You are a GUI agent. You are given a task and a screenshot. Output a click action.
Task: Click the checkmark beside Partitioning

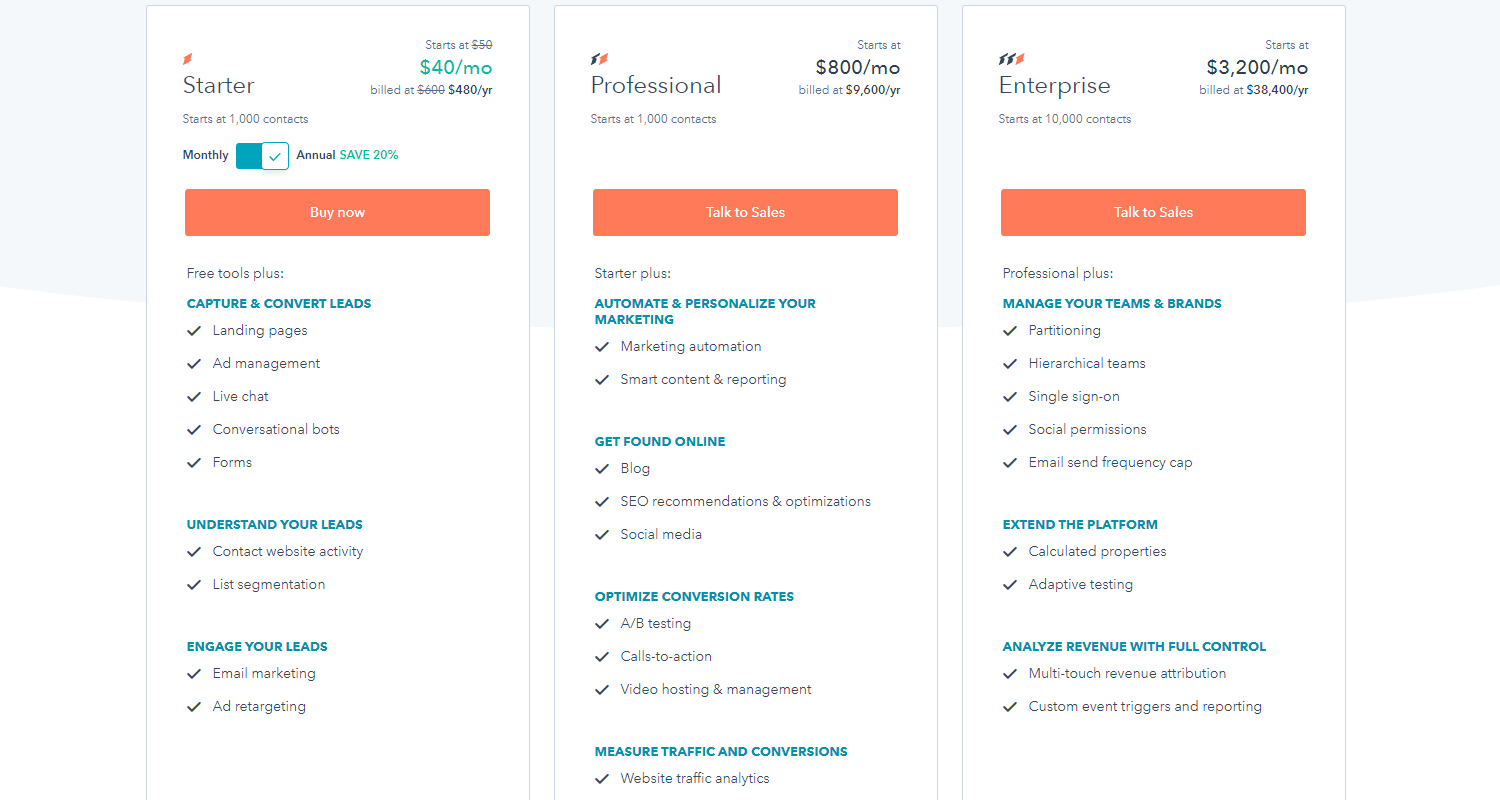click(1010, 331)
